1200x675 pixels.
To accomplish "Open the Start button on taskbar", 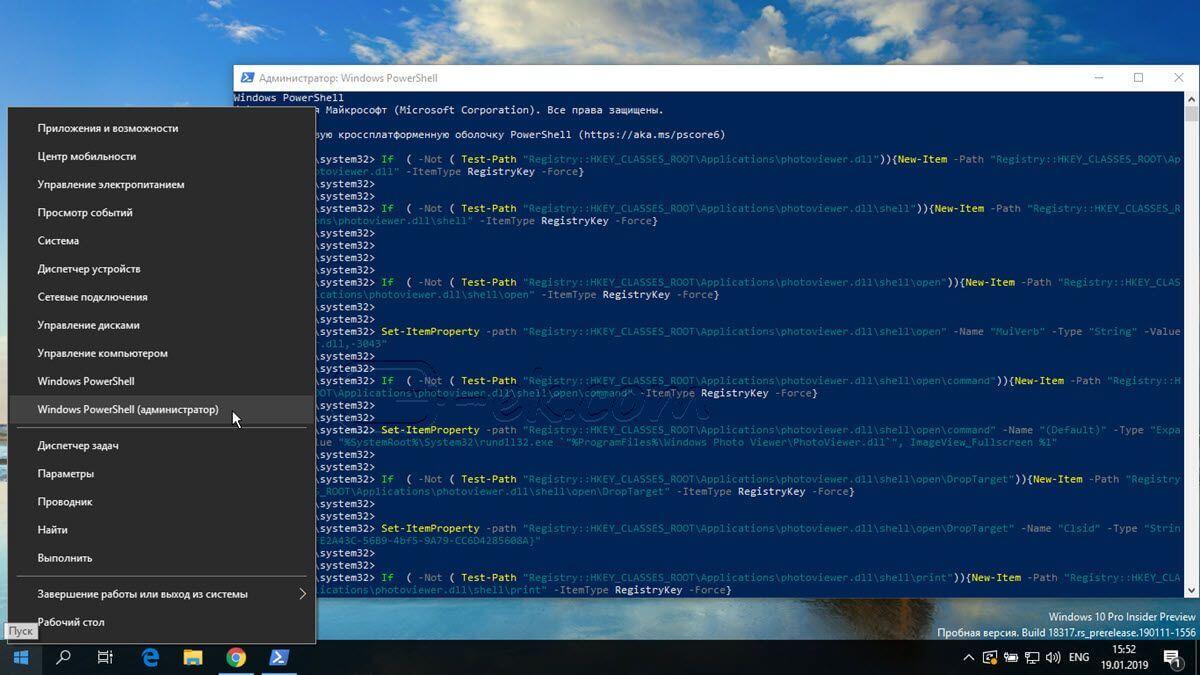I will (21, 657).
